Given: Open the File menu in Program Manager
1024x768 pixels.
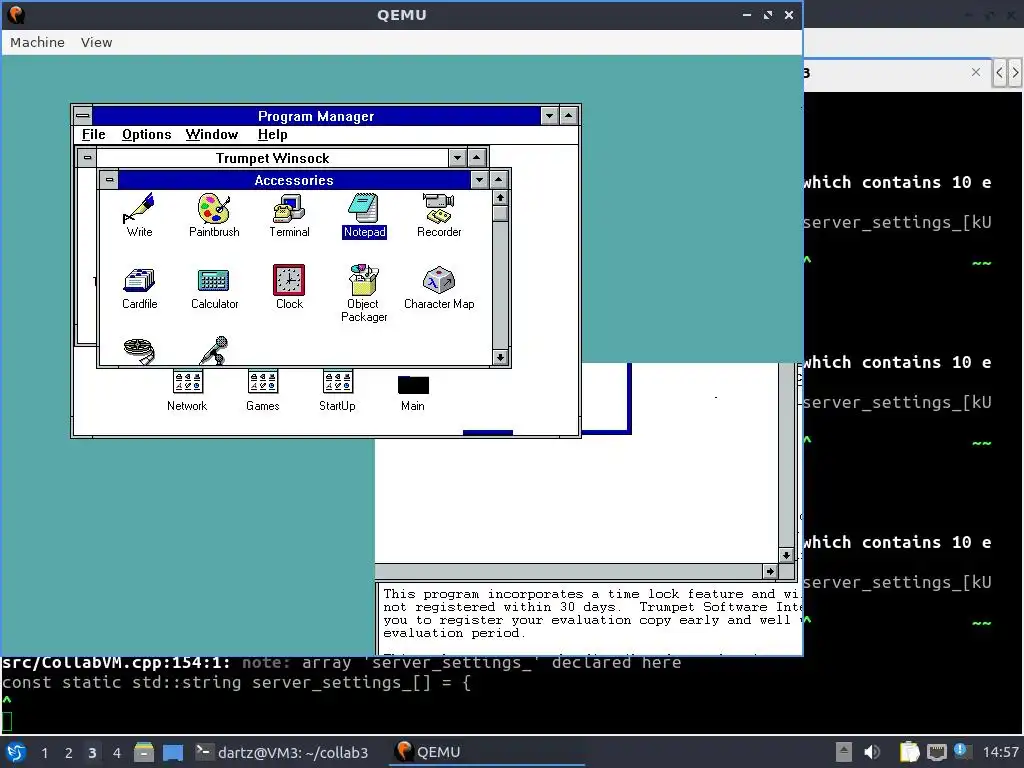Looking at the screenshot, I should pos(93,135).
